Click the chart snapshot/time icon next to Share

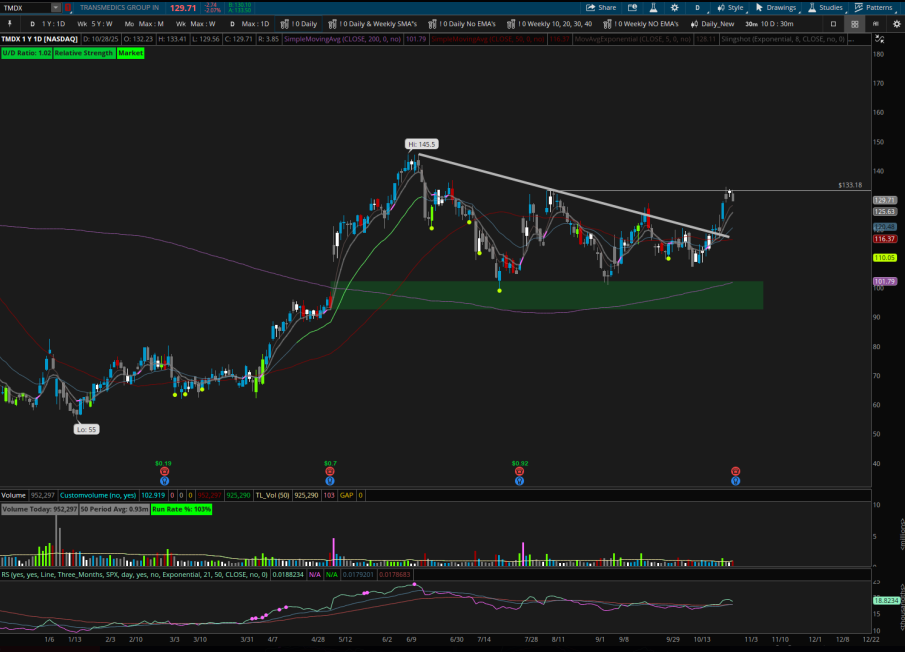tap(633, 8)
